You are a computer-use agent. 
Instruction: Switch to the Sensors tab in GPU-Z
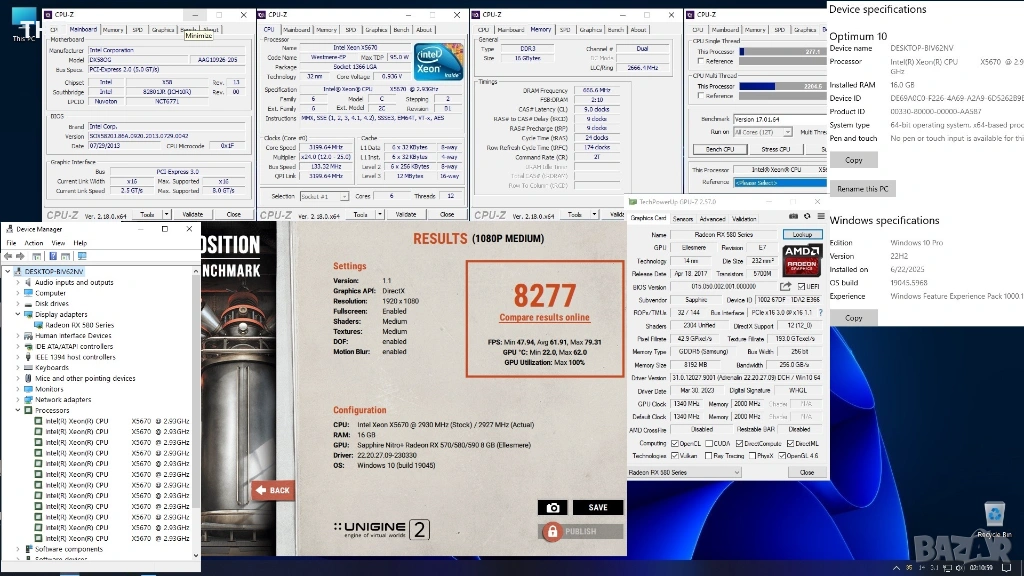[x=683, y=218]
